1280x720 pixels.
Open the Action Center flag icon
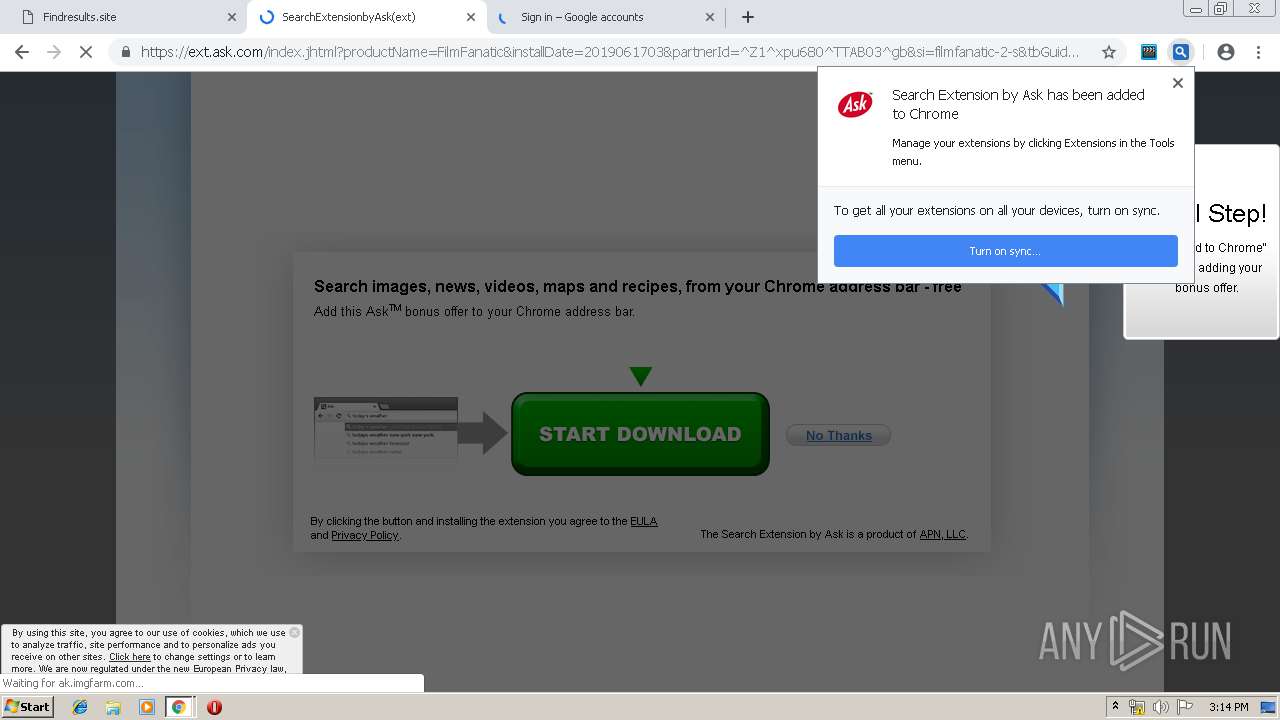point(1185,707)
